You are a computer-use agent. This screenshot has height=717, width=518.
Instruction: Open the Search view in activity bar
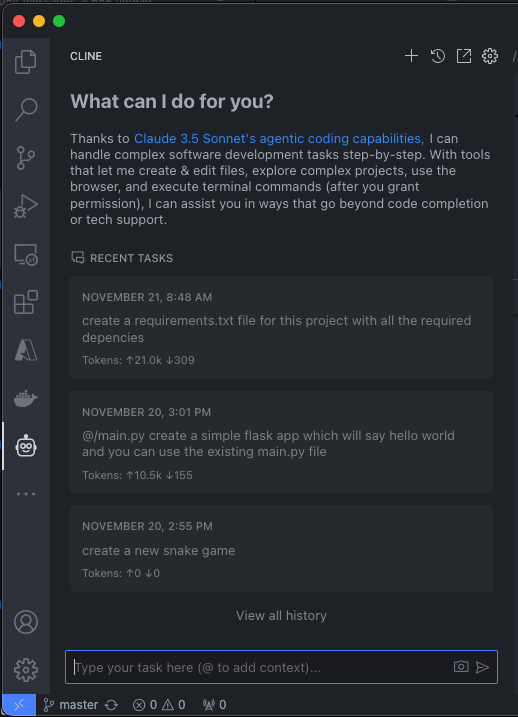(x=26, y=110)
